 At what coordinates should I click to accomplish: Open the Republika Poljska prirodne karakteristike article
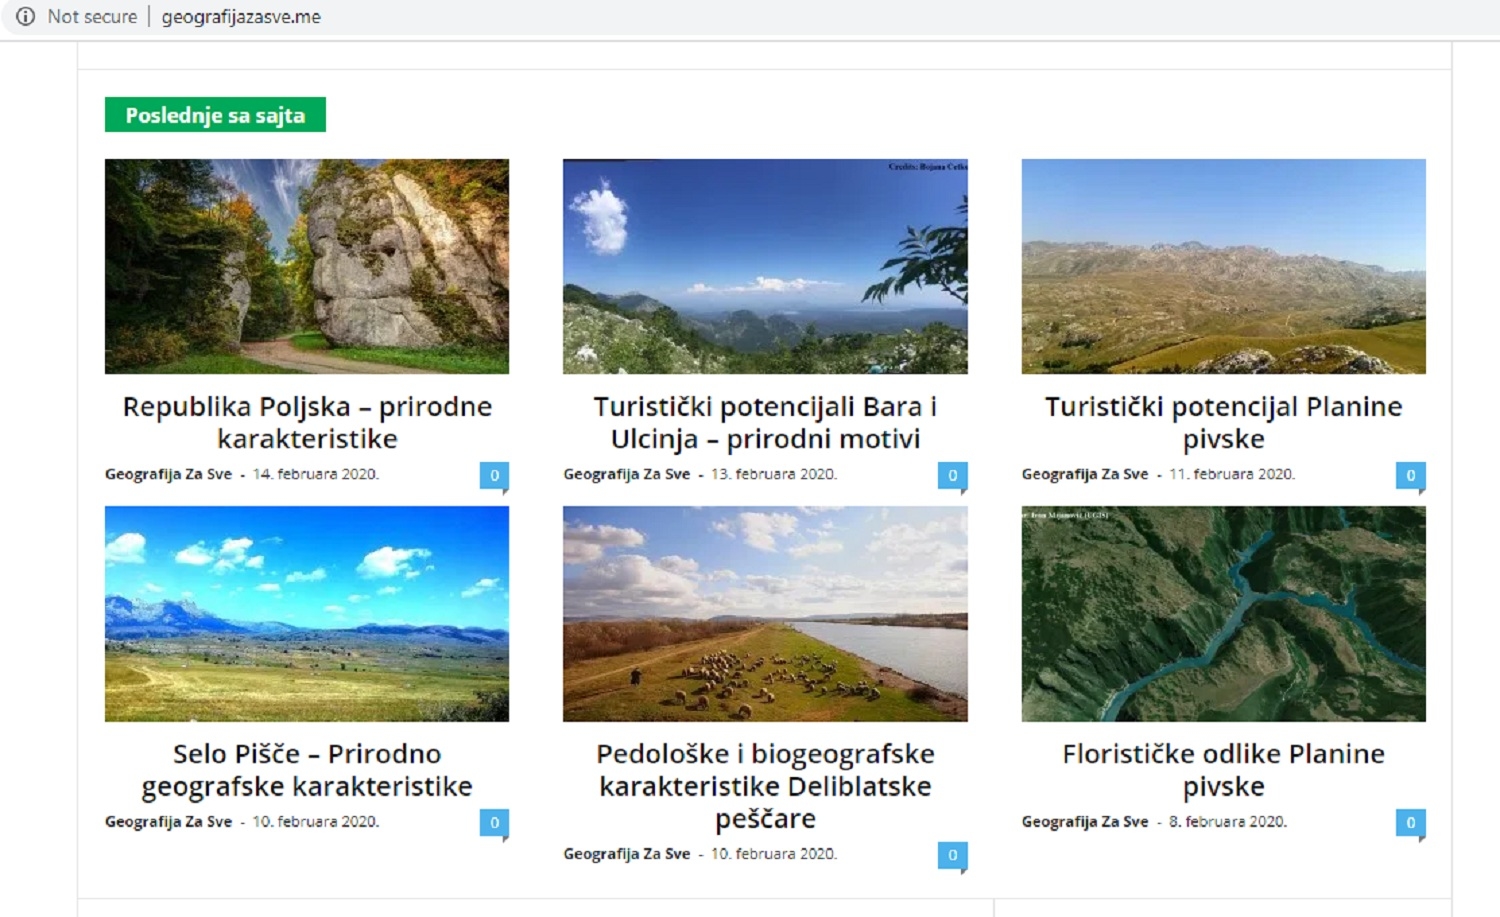307,422
